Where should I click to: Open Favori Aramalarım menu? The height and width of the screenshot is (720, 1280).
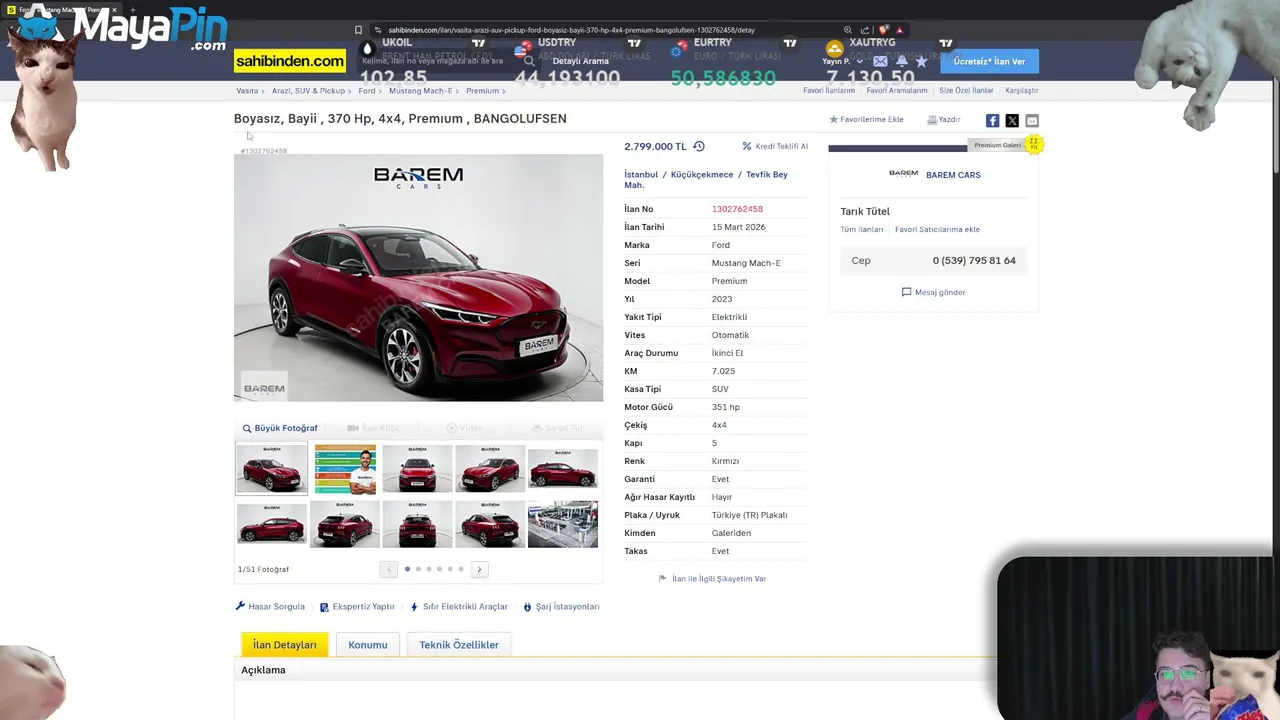click(x=897, y=91)
